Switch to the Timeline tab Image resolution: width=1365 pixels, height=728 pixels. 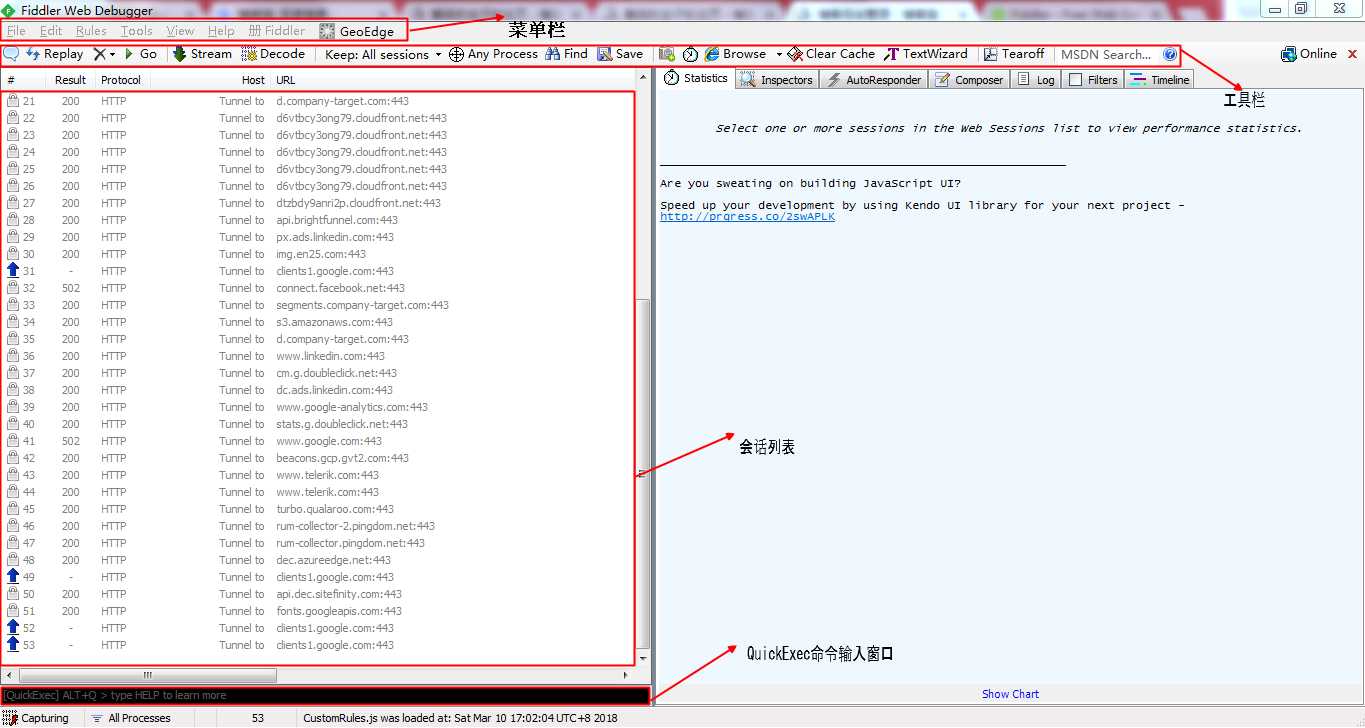click(1159, 80)
